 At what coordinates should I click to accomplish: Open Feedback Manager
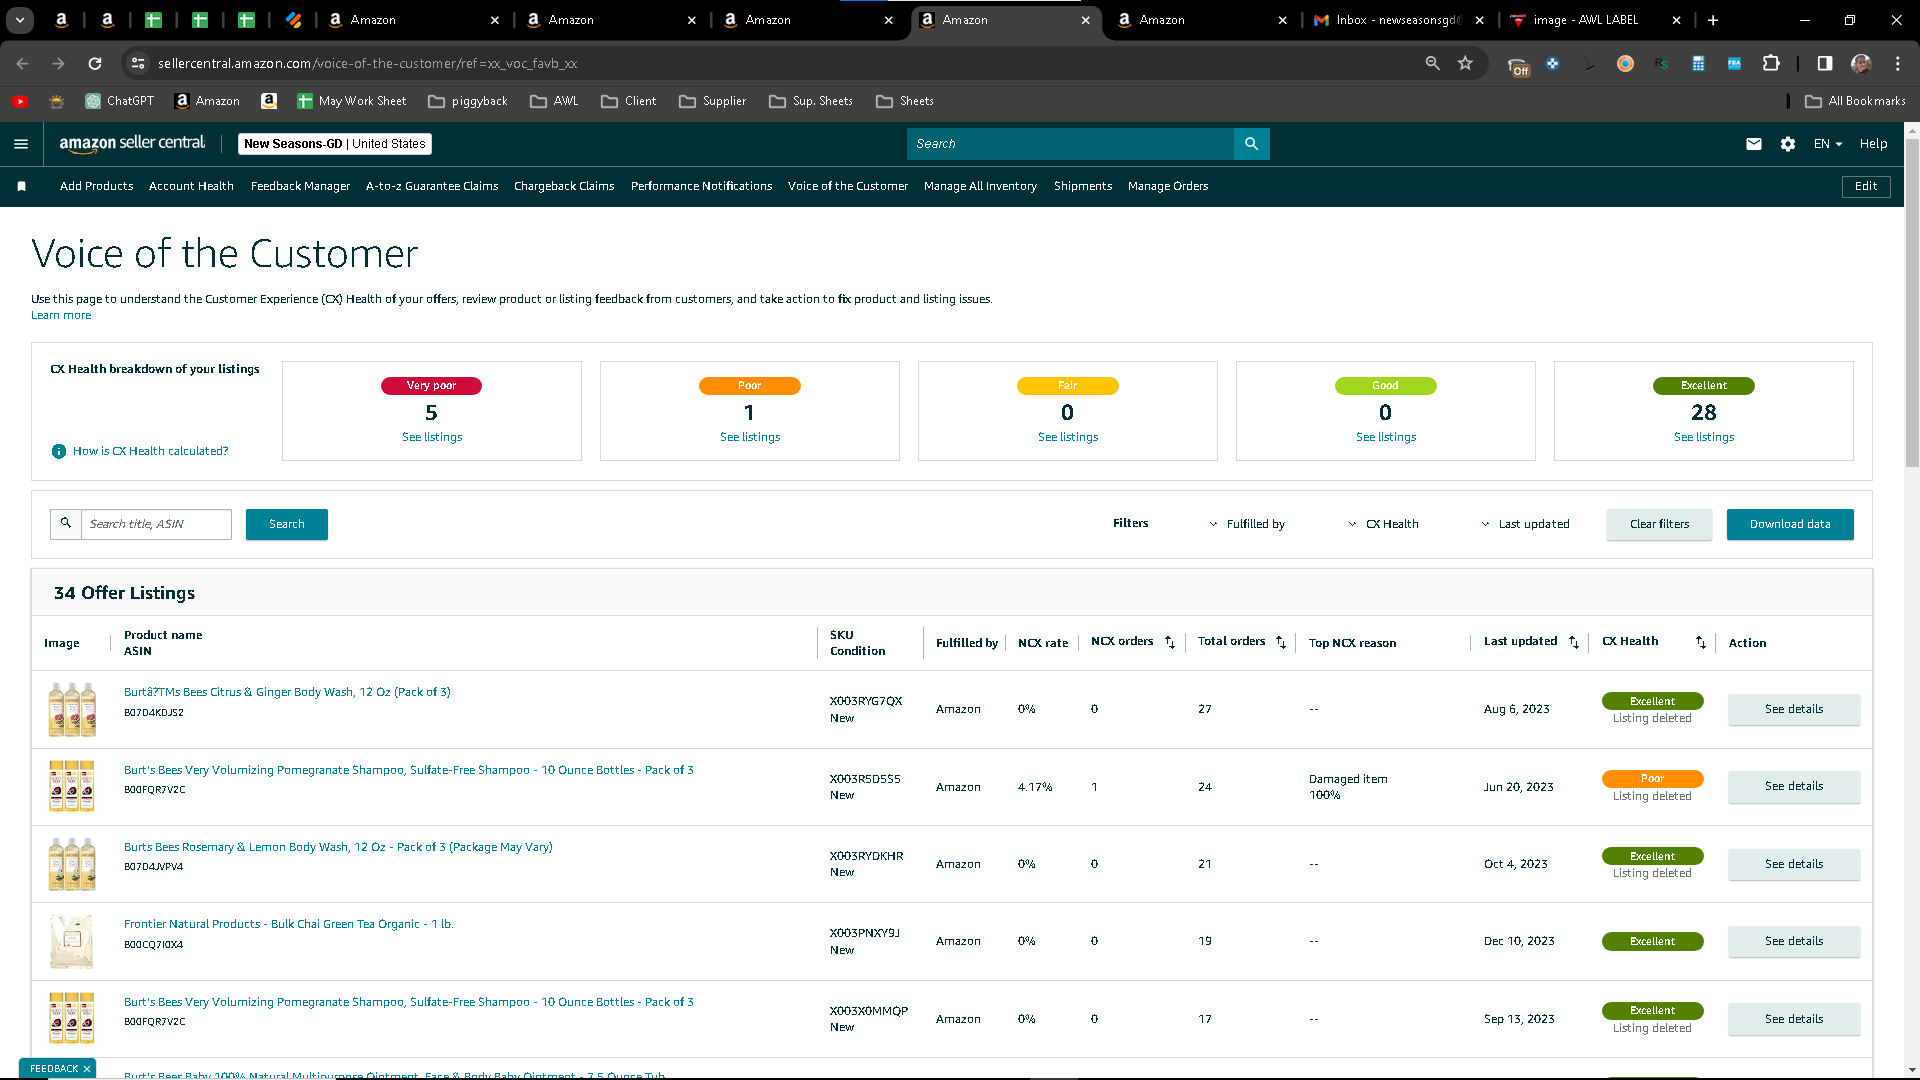tap(300, 186)
